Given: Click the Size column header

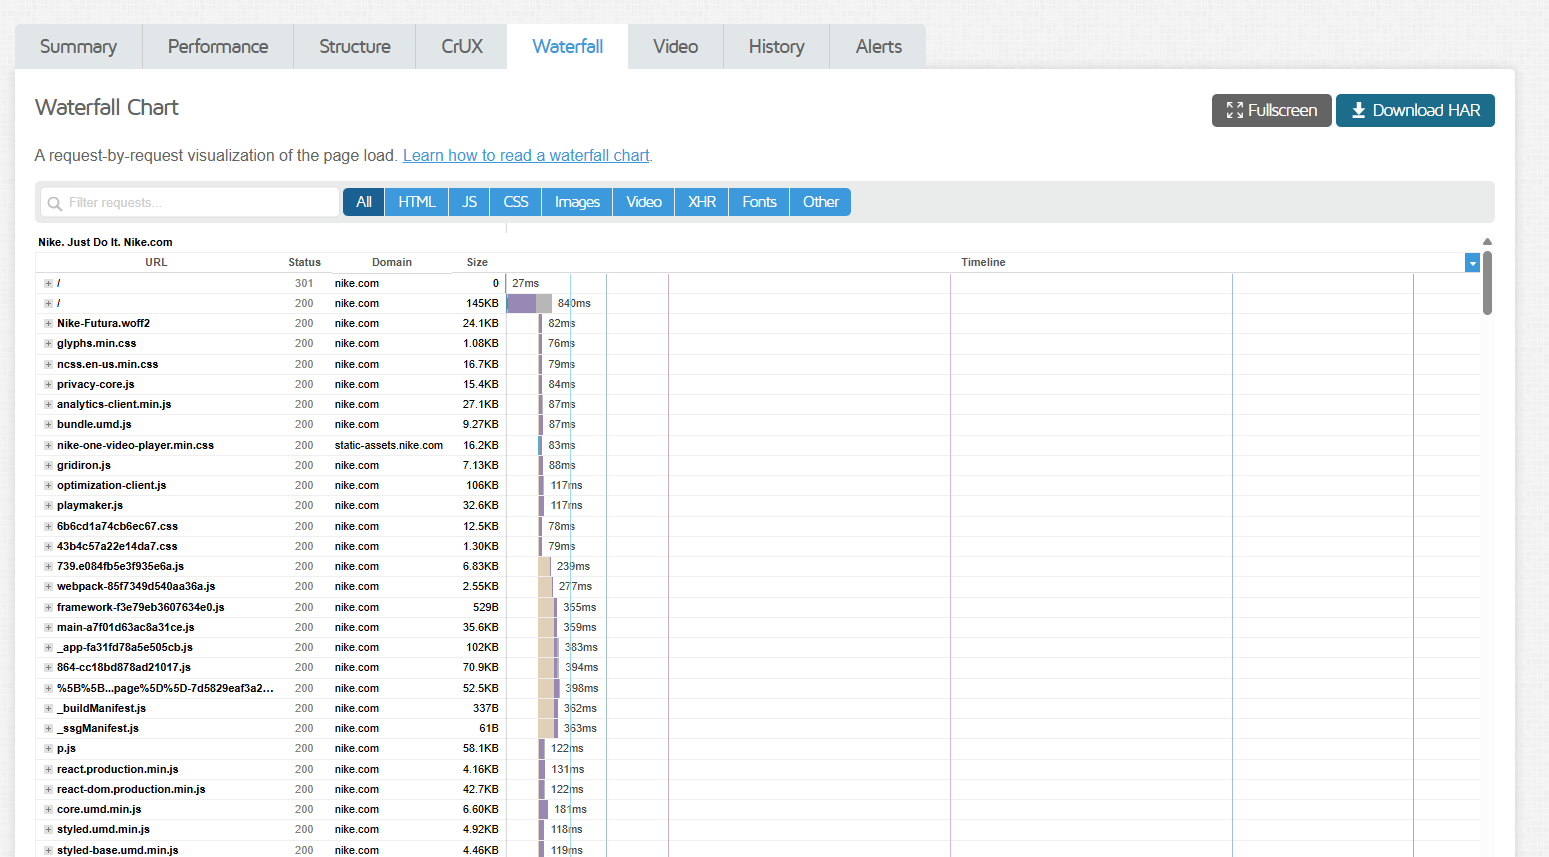Looking at the screenshot, I should pyautogui.click(x=477, y=263).
